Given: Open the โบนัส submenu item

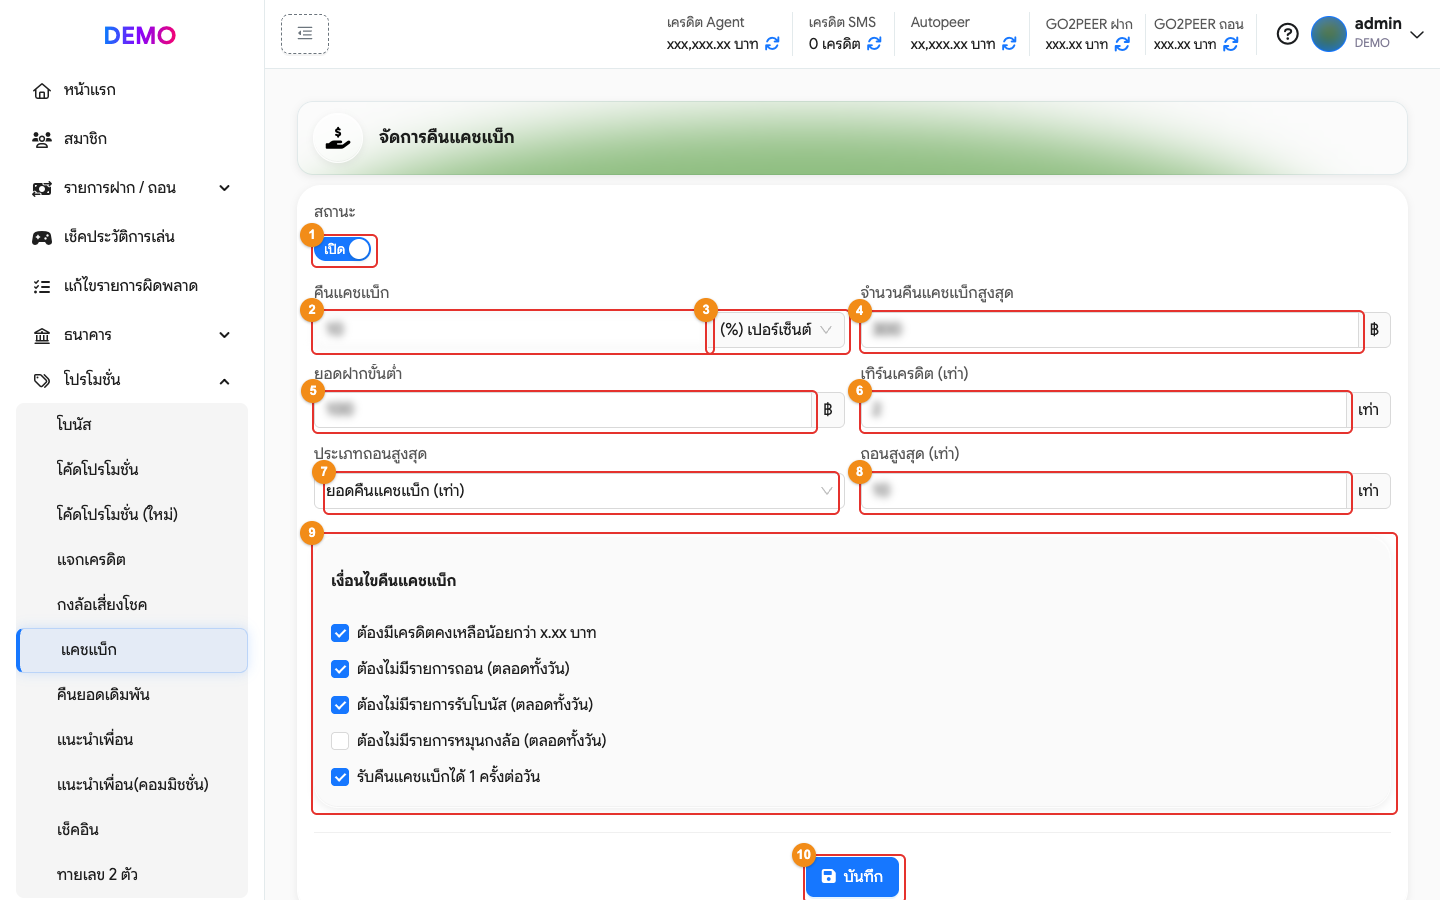Looking at the screenshot, I should (x=132, y=425).
